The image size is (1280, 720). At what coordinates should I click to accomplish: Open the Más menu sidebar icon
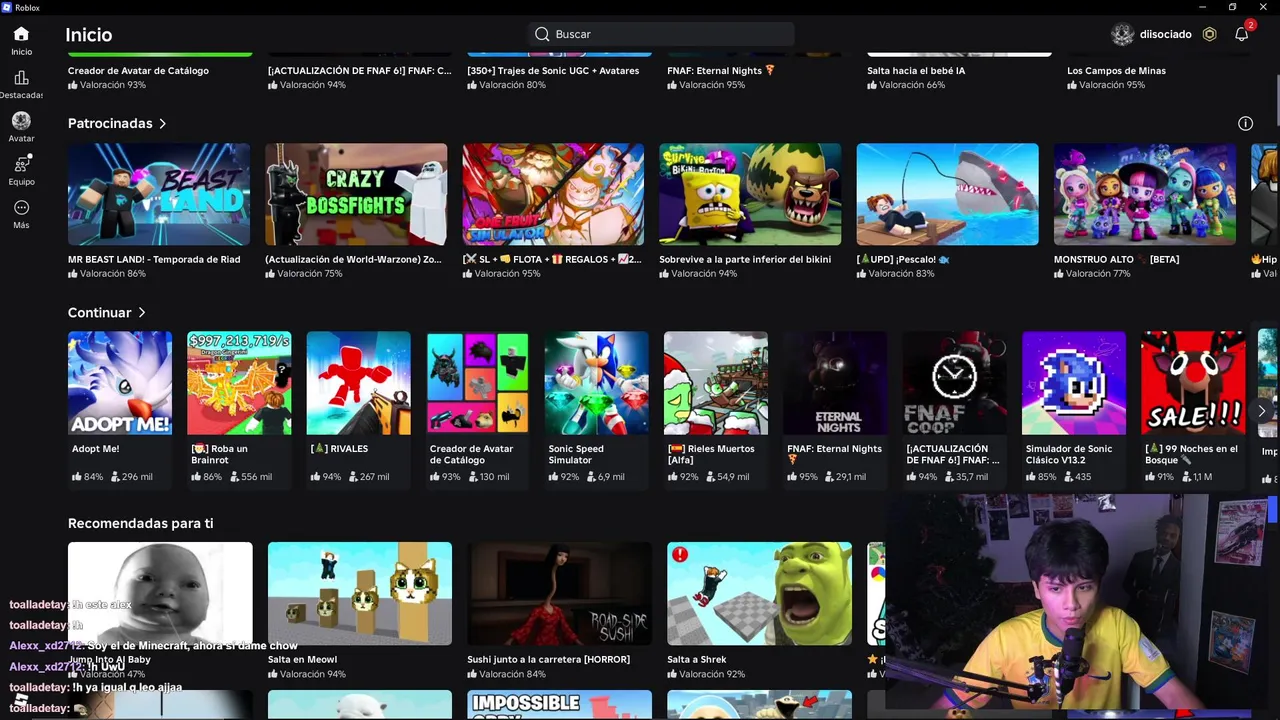click(x=21, y=208)
